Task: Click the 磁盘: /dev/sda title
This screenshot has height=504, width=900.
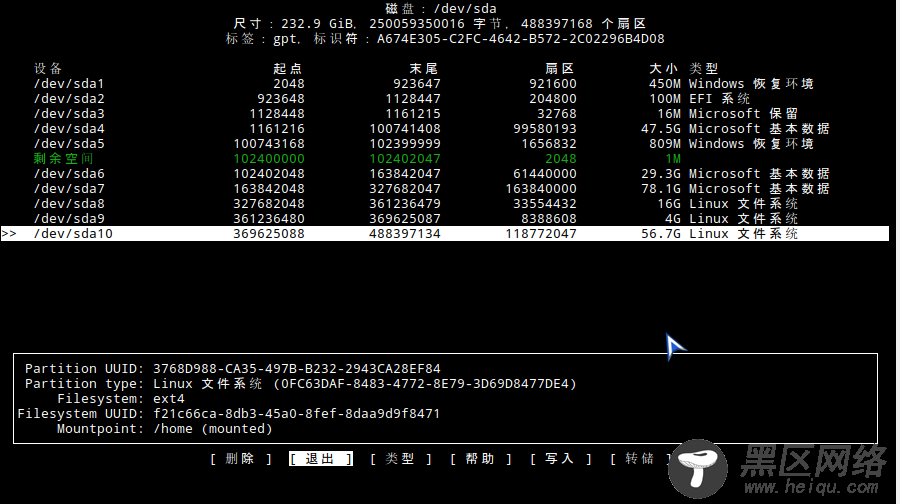Action: [440, 9]
